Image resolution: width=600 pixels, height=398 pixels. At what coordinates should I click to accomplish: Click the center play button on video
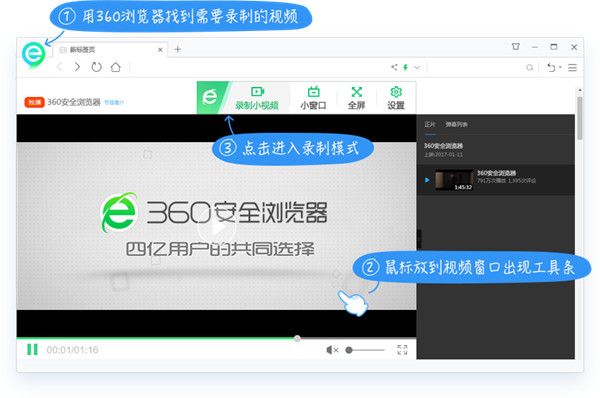(x=217, y=228)
